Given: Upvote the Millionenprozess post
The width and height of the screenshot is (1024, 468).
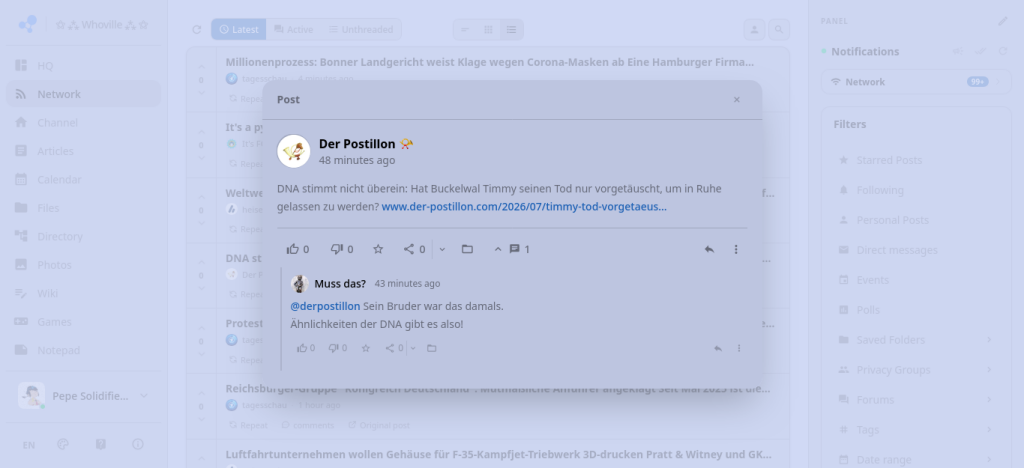Looking at the screenshot, I should 201,67.
